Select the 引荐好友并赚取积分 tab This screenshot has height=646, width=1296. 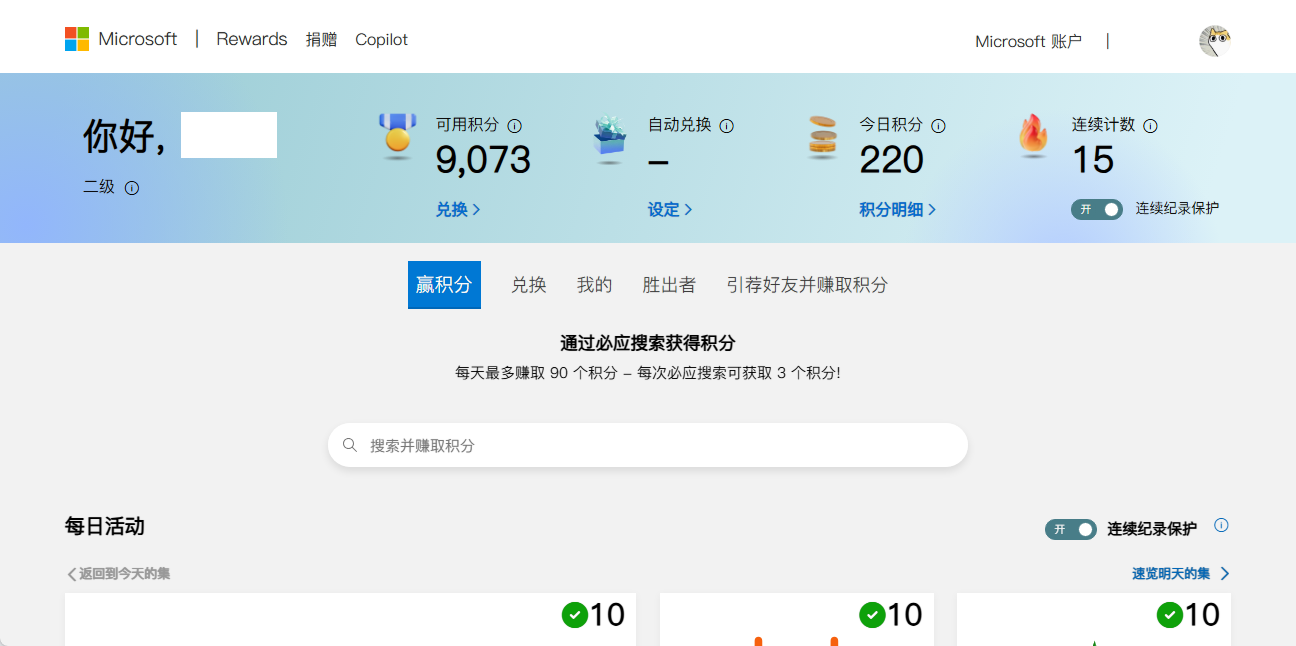807,285
